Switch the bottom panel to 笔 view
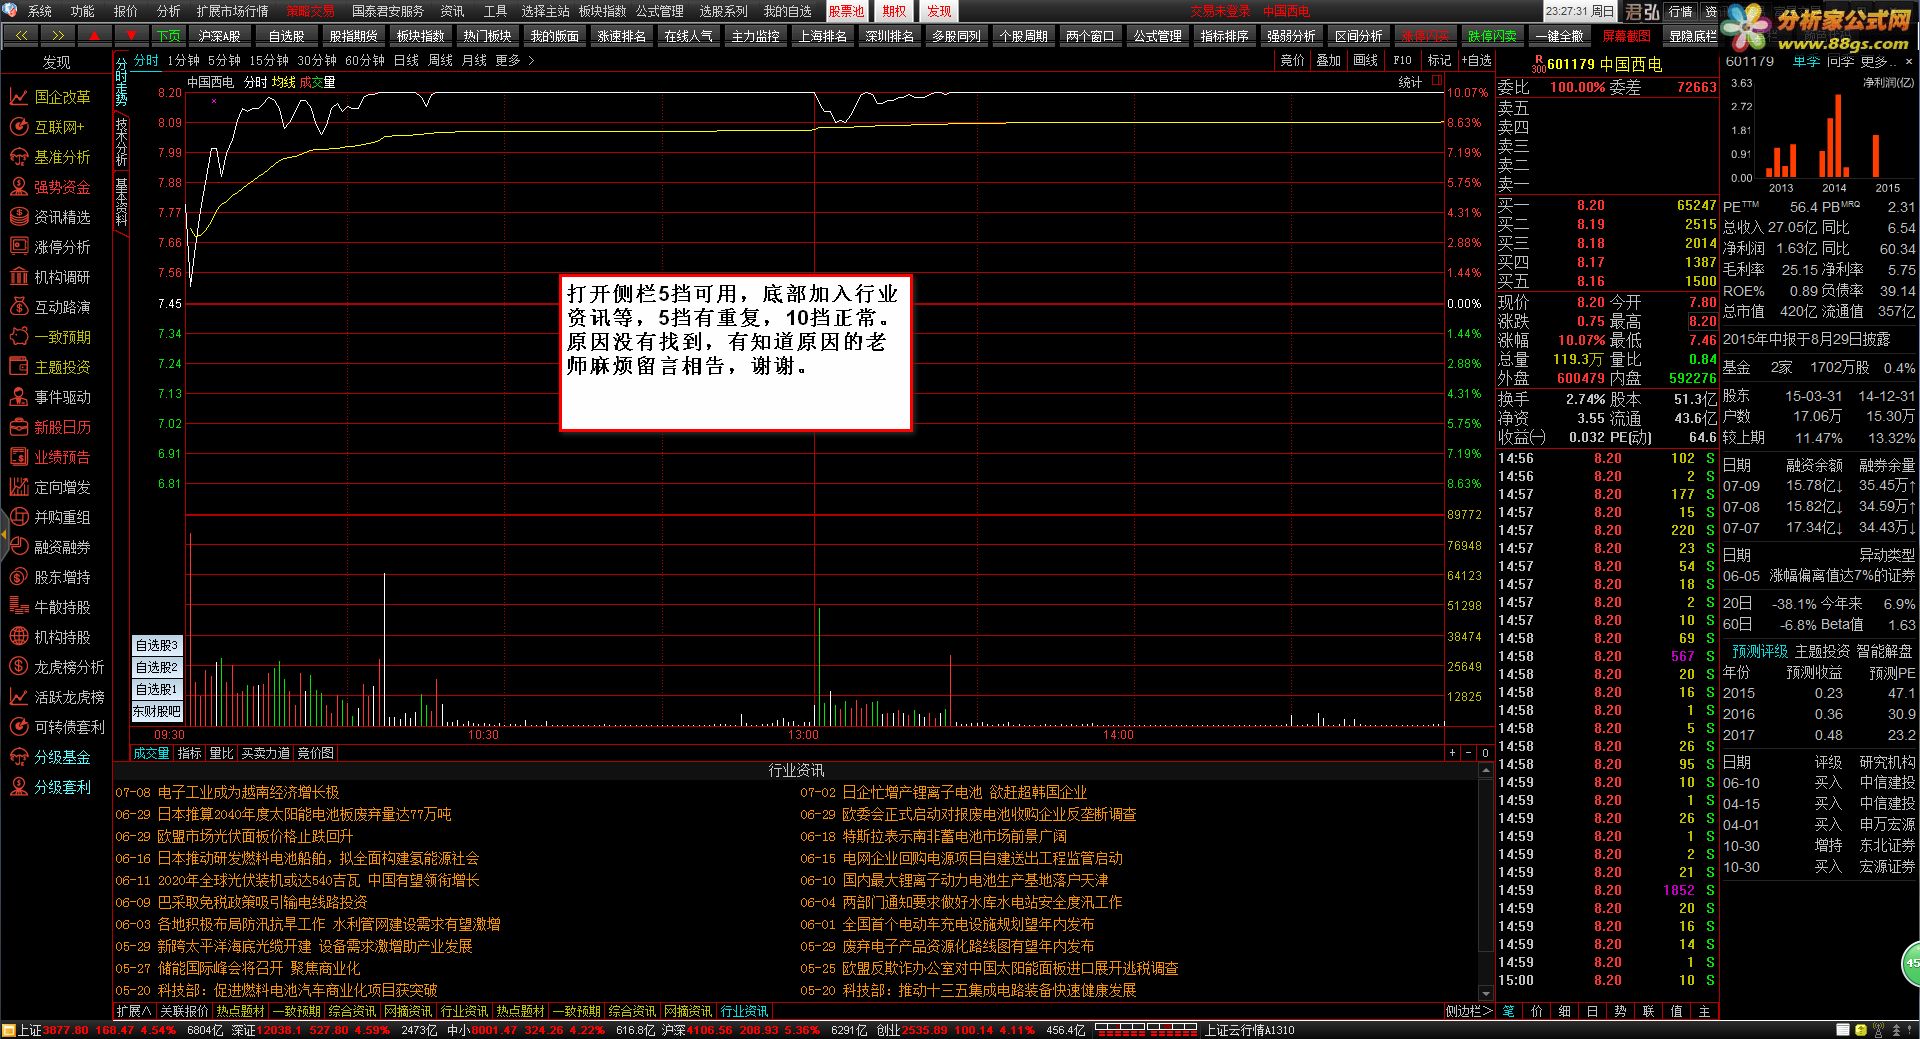The width and height of the screenshot is (1920, 1039). pyautogui.click(x=1509, y=1011)
